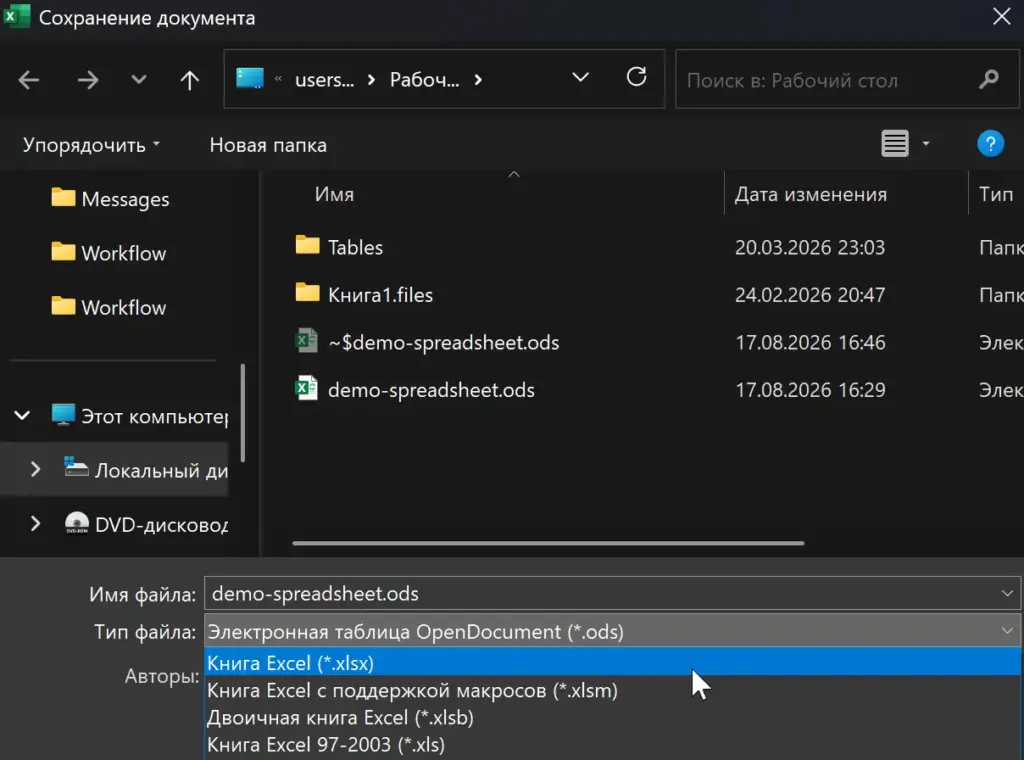The width and height of the screenshot is (1024, 760).
Task: Select DVD-дисковод in the sidebar
Action: point(146,524)
